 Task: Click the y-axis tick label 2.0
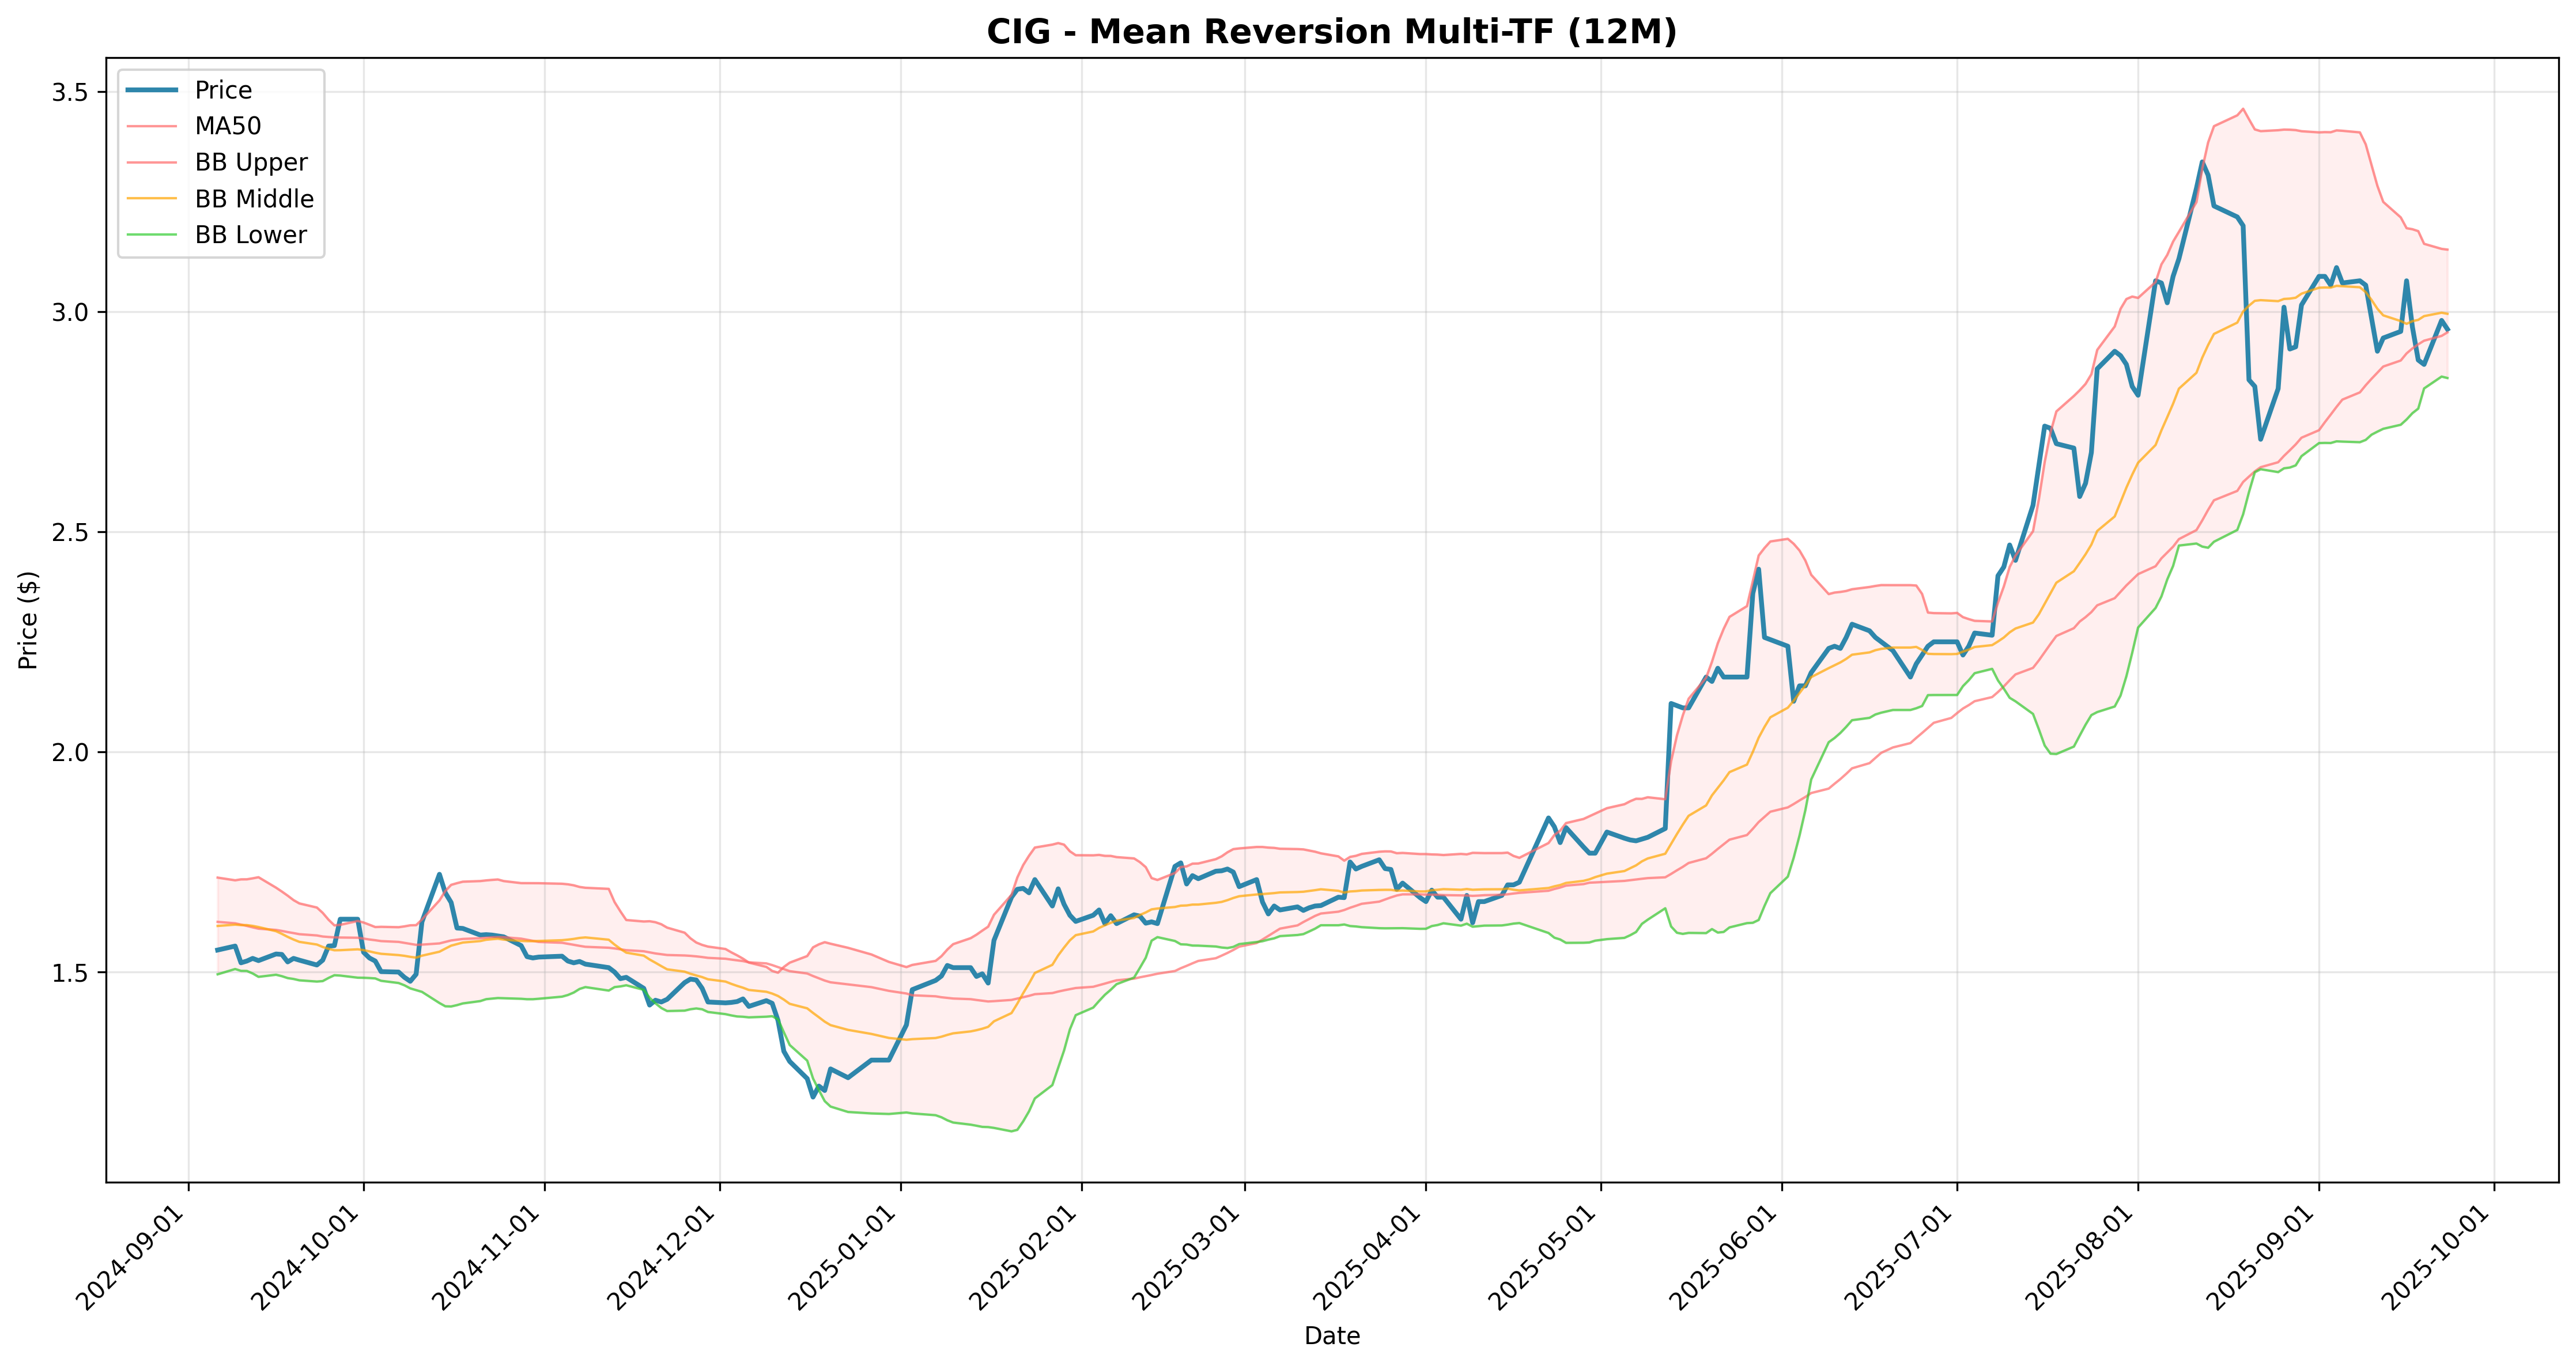tap(70, 752)
